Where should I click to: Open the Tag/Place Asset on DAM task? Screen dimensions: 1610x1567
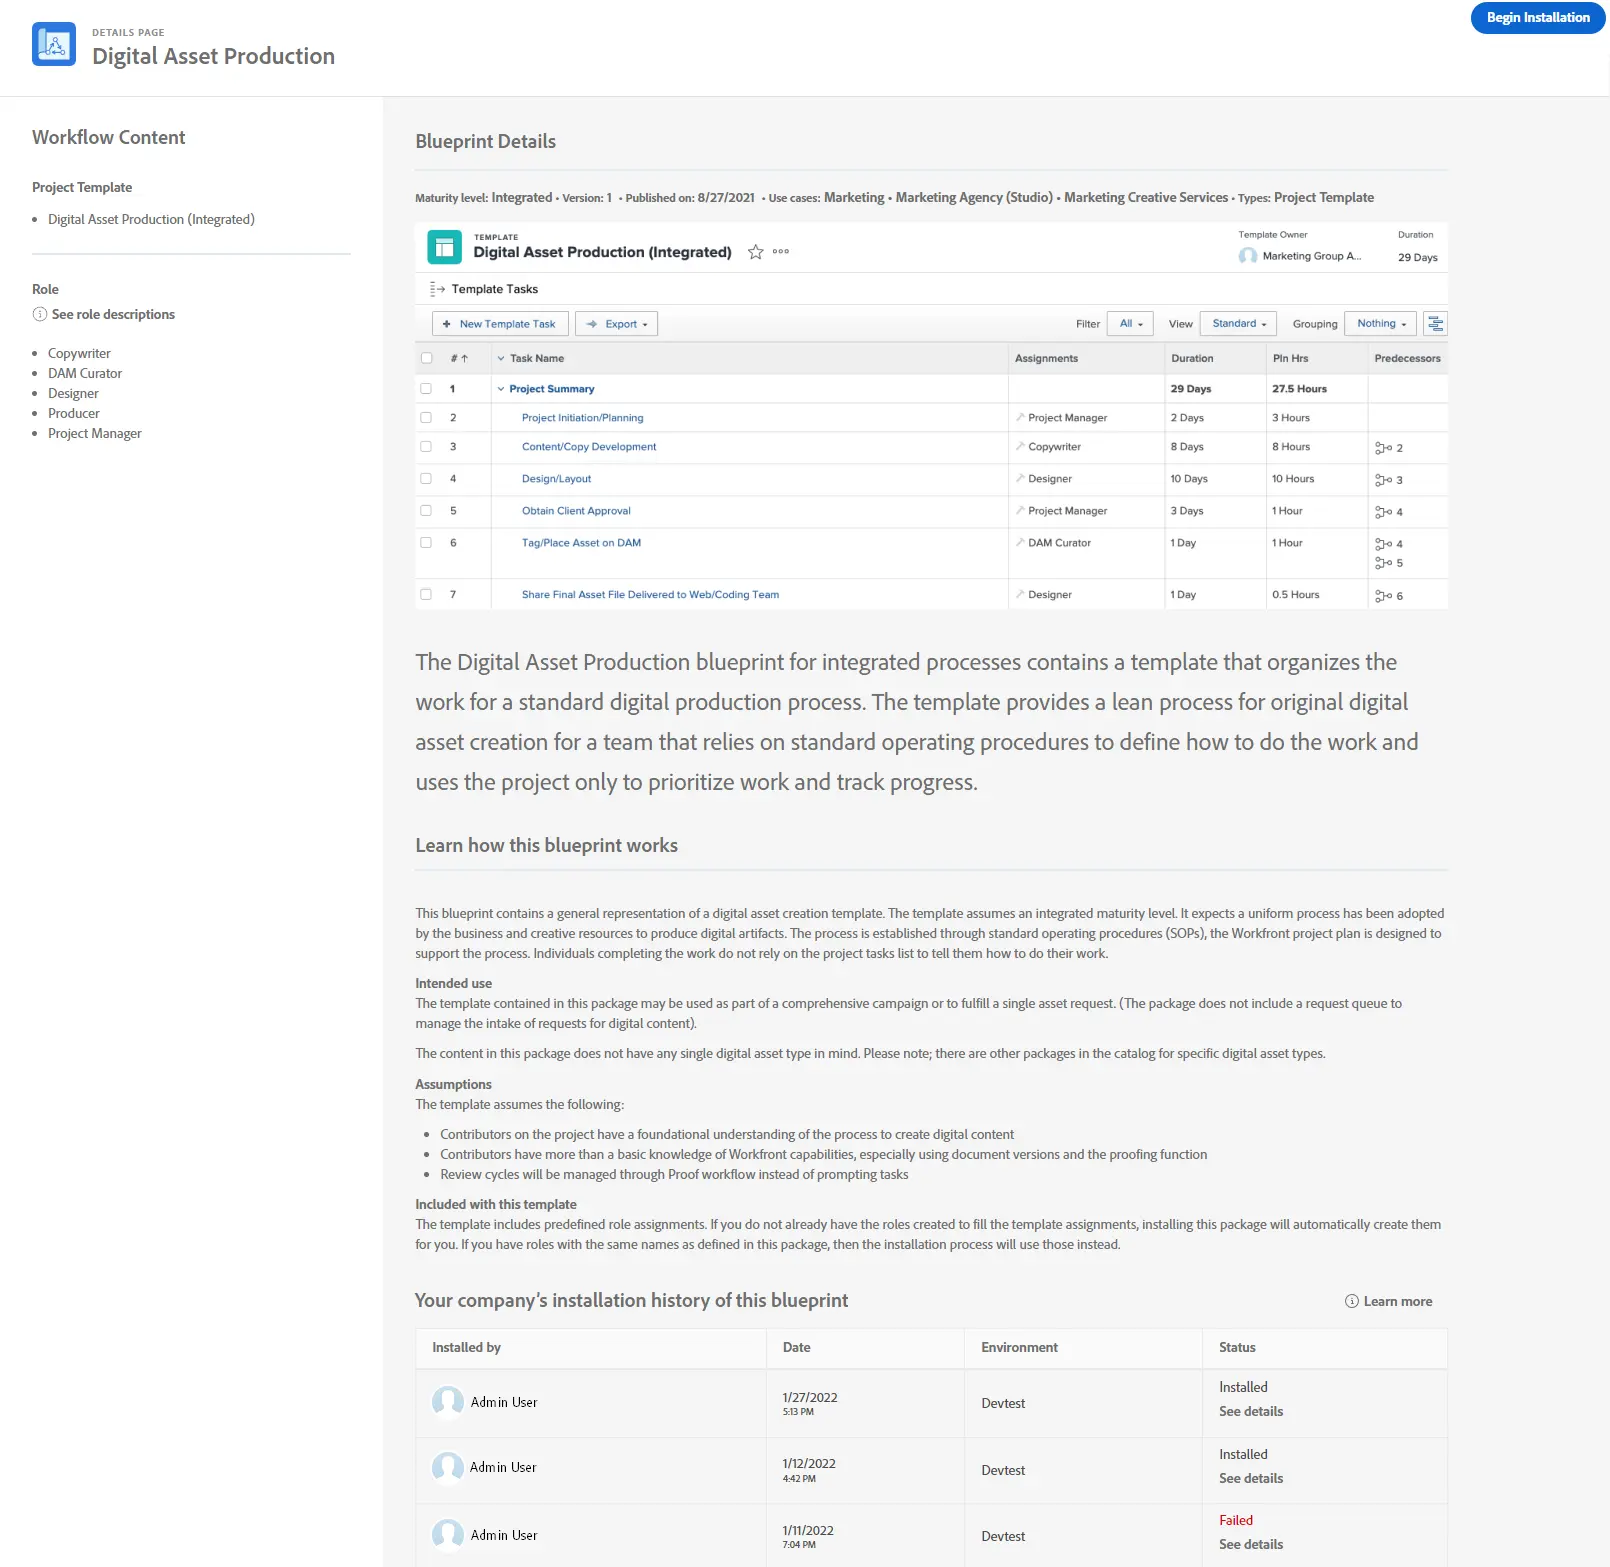point(581,543)
